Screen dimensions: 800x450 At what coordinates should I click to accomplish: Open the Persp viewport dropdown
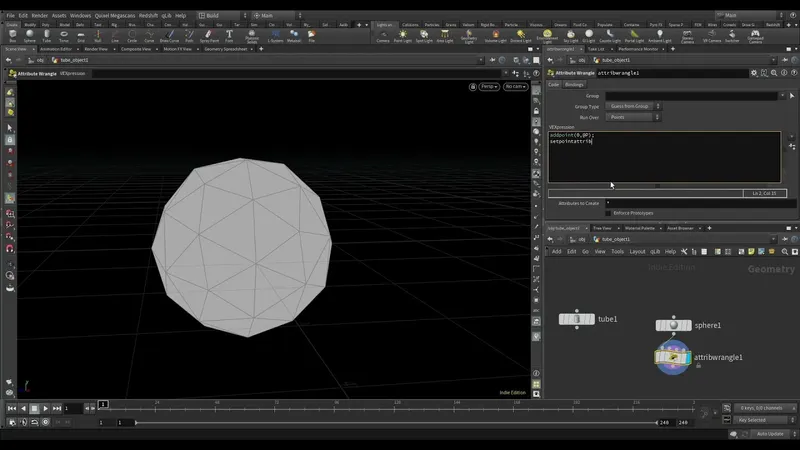pos(489,87)
